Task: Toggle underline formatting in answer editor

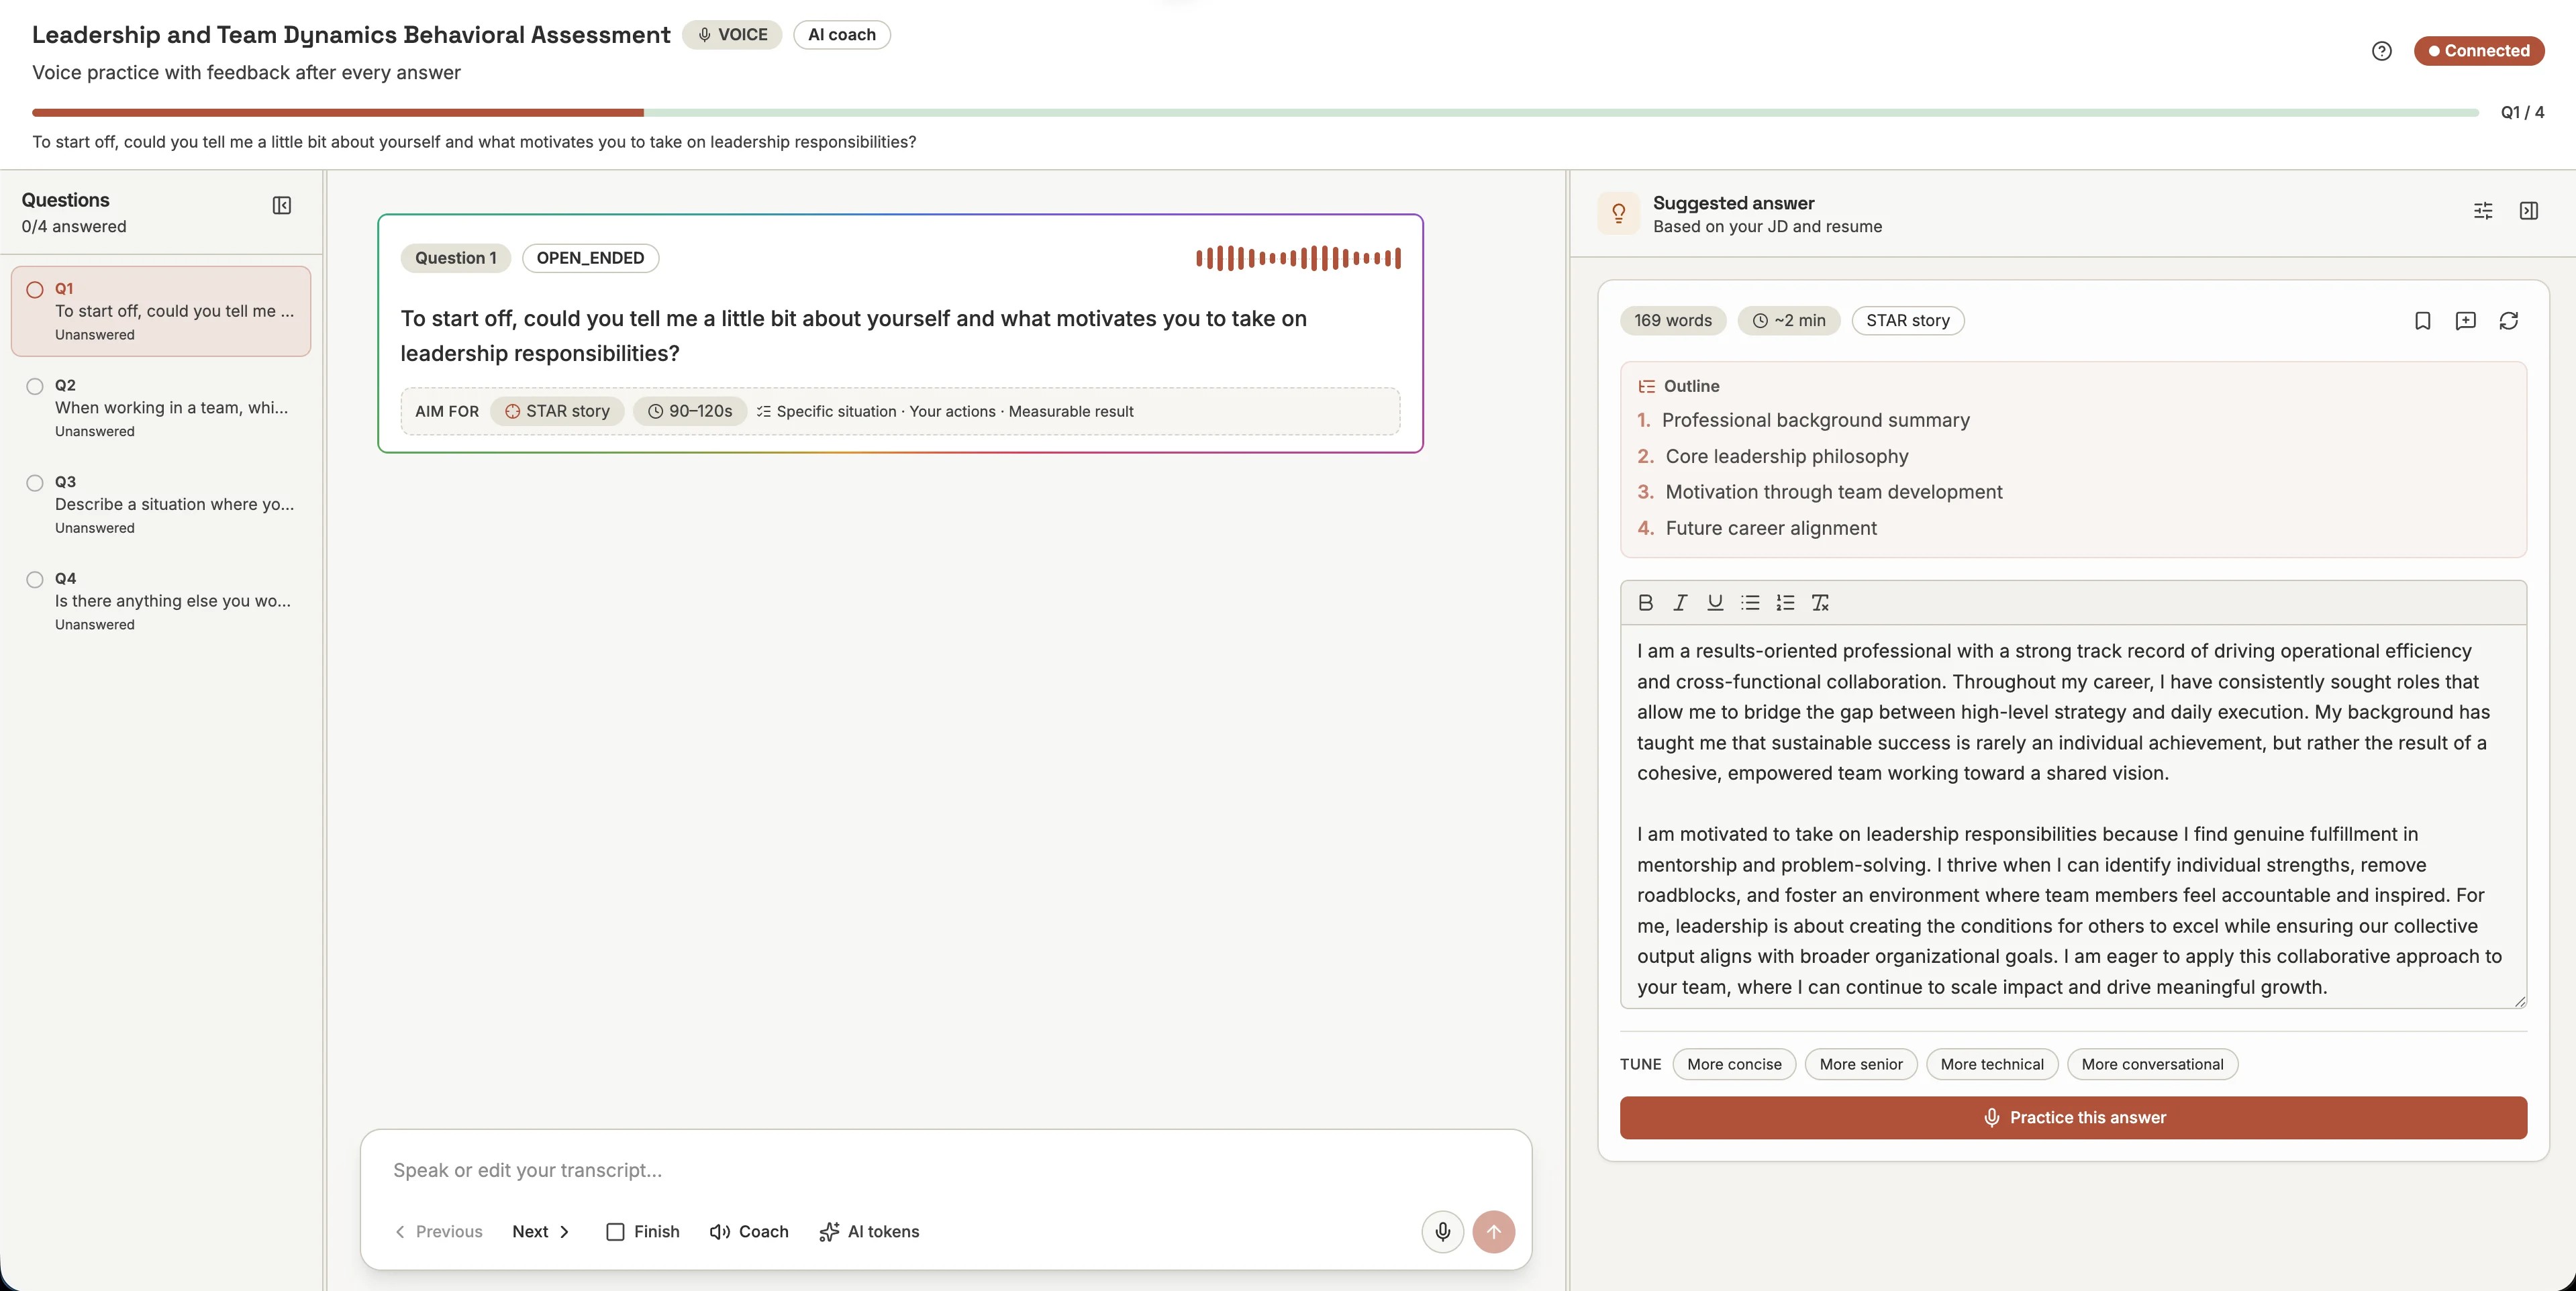Action: point(1715,602)
